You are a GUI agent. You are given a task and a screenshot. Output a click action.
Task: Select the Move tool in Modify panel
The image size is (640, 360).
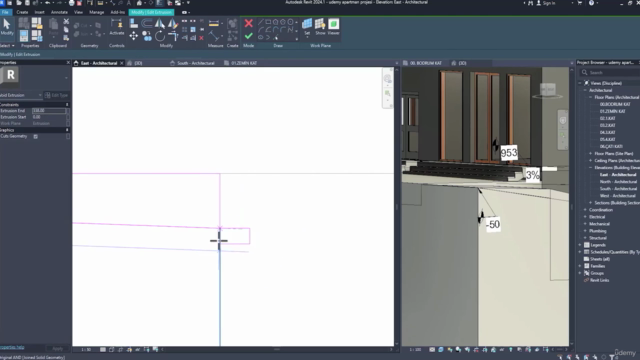coord(133,37)
